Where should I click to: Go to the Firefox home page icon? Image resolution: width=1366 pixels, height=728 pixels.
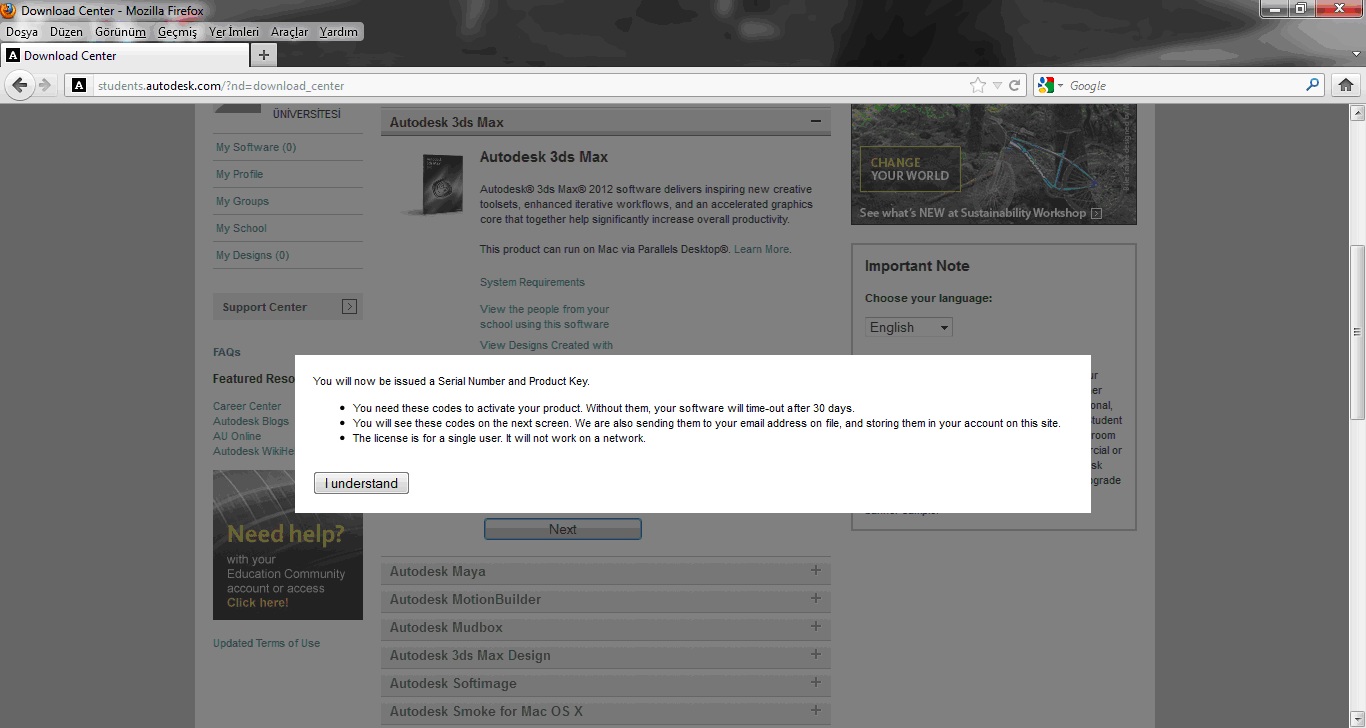1346,85
